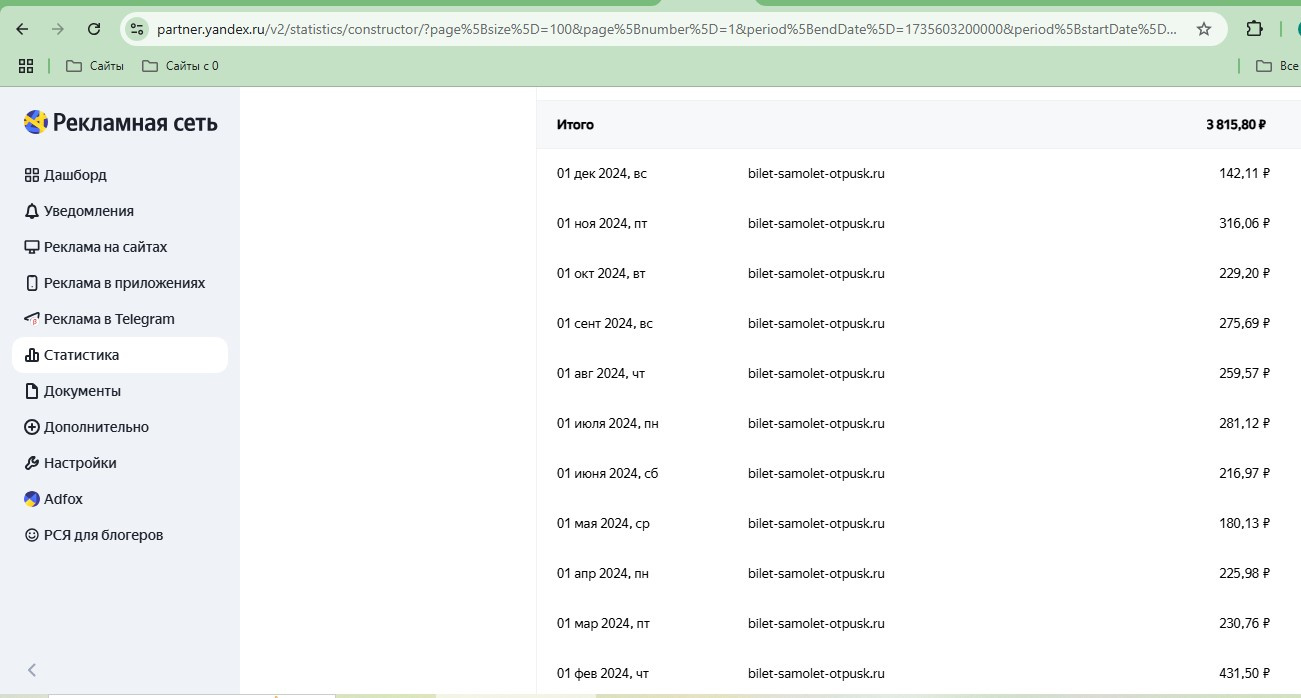The width and height of the screenshot is (1301, 698).
Task: Select the date 01 мар 2024, пт
Action: point(603,623)
